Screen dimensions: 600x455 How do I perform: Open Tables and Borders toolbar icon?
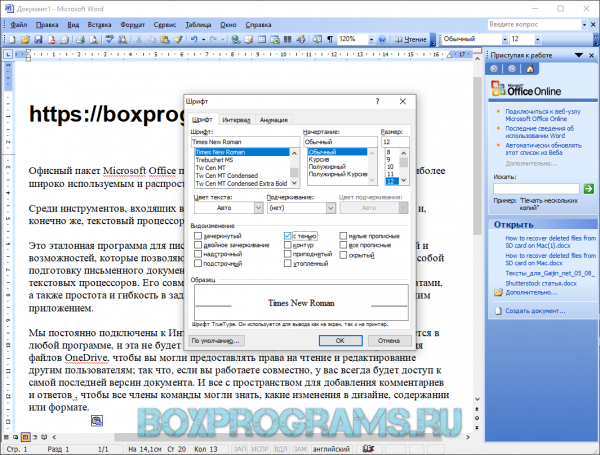point(249,39)
